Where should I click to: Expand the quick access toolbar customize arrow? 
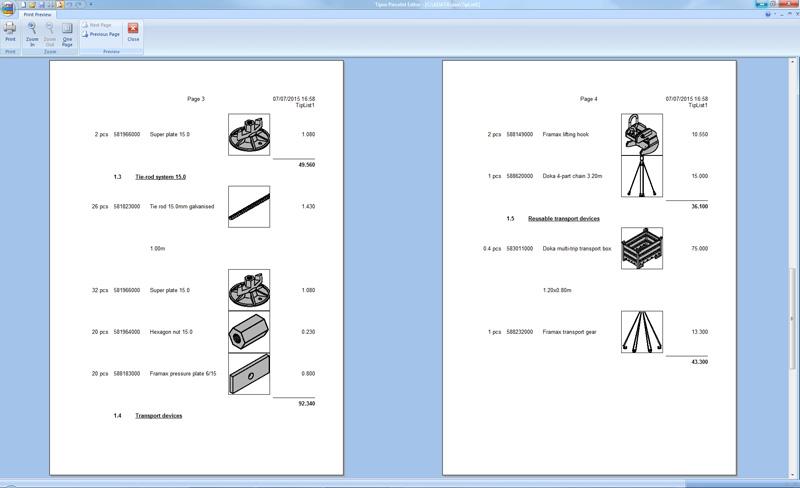[x=90, y=5]
